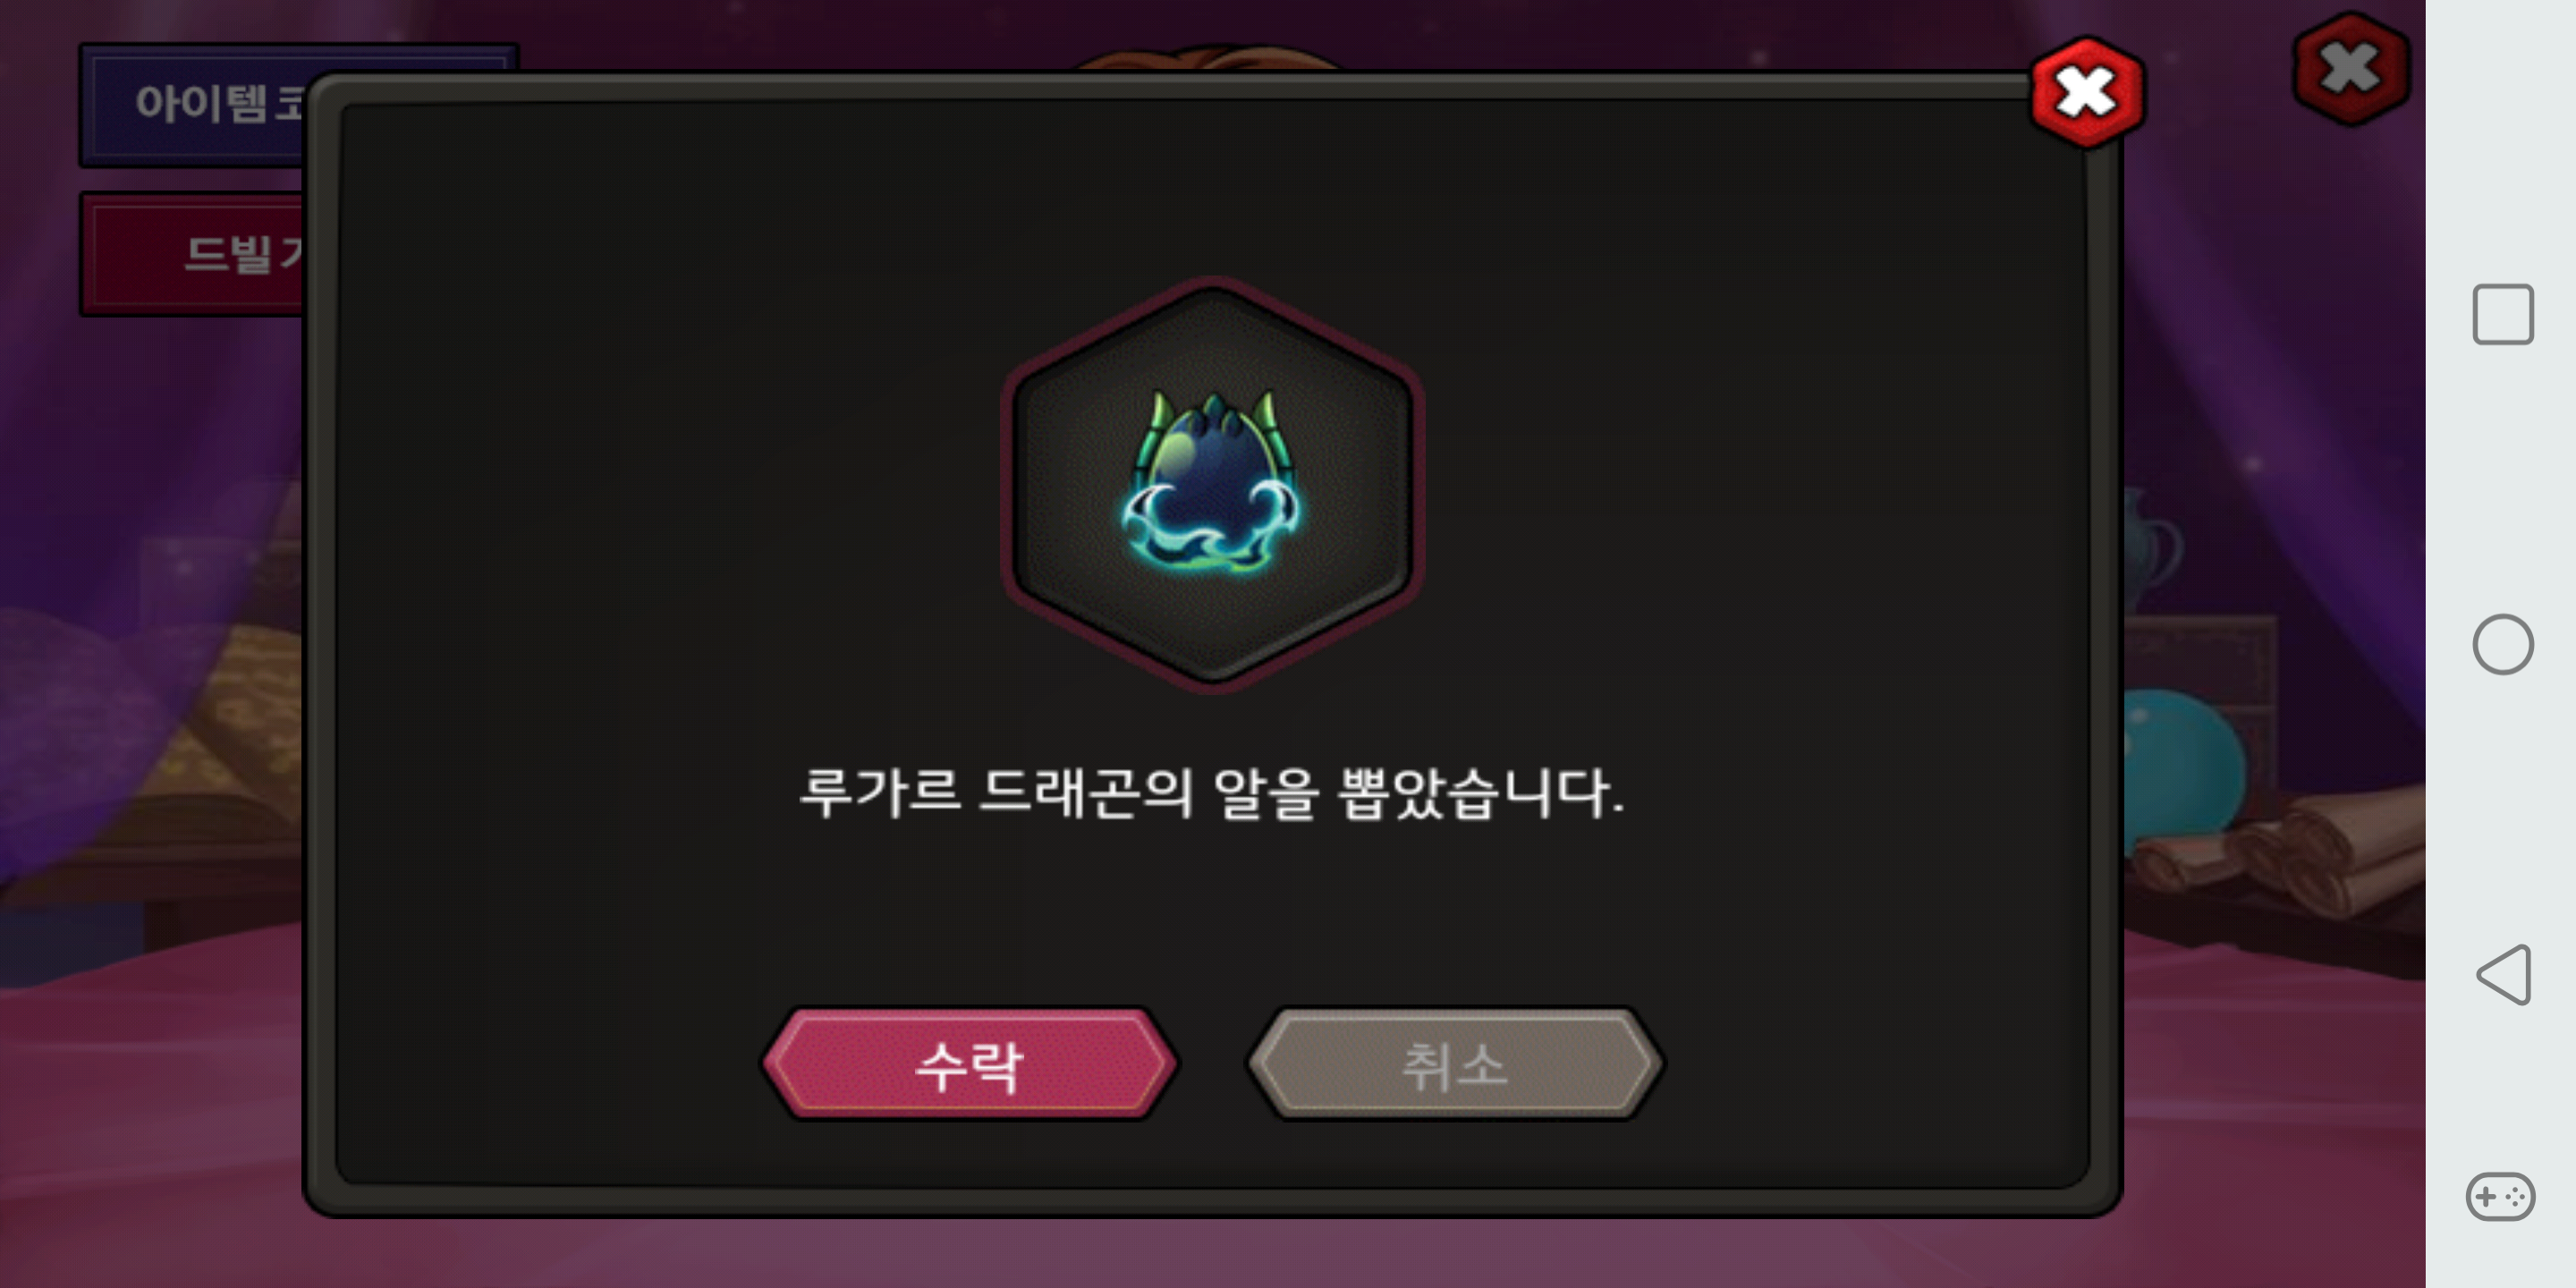Tap the blue vase in the background

[x=2150, y=545]
